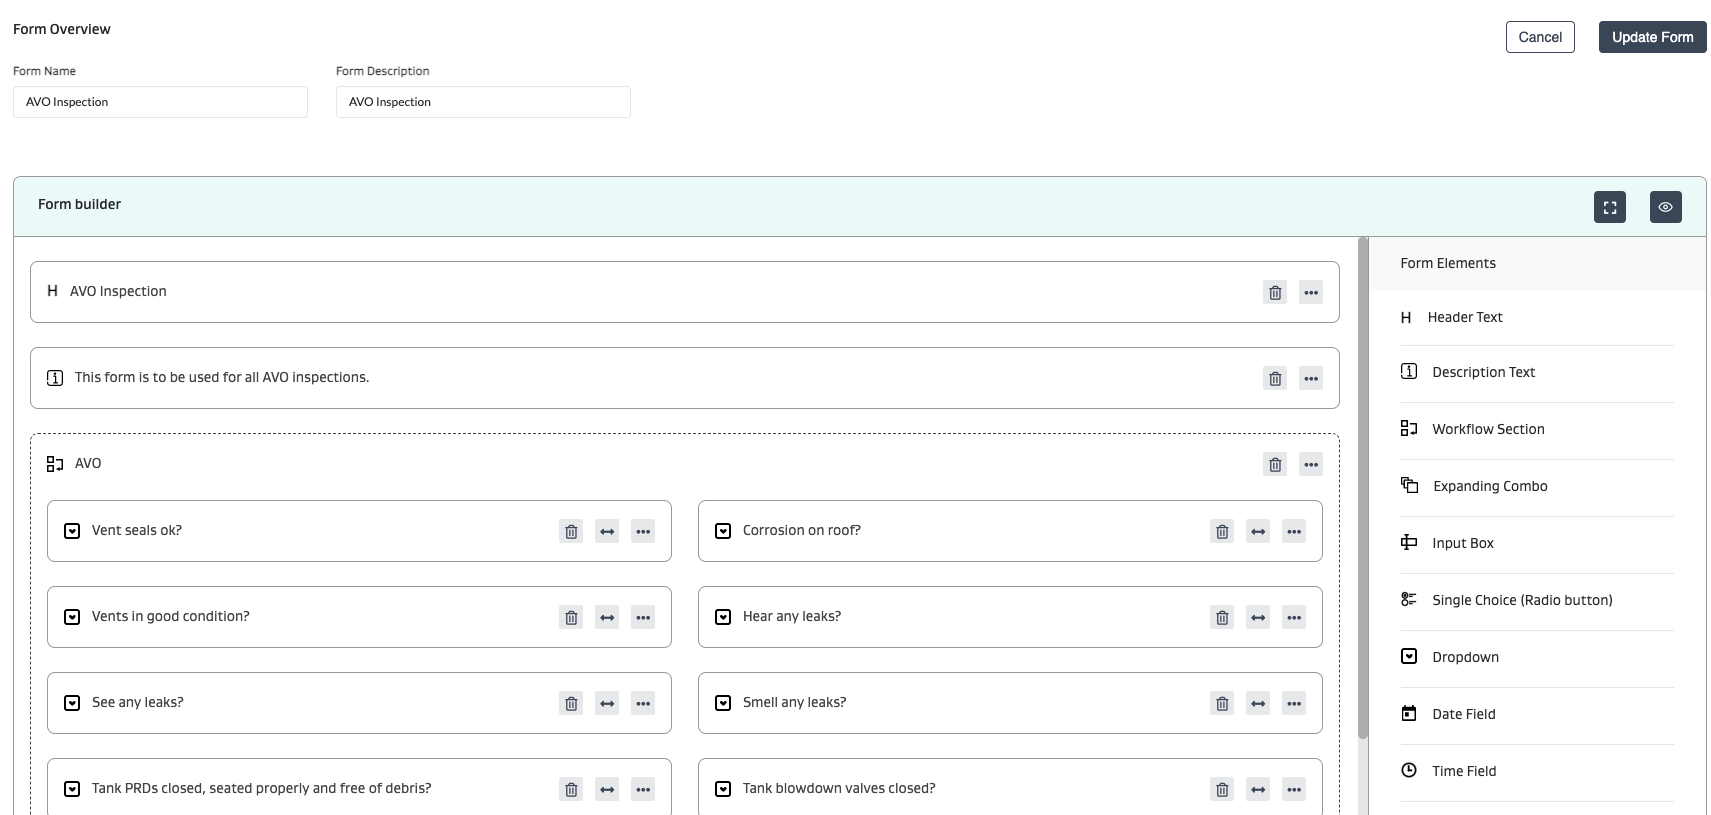Open more options for 'Smell any leaks?'
This screenshot has width=1711, height=815.
point(1294,704)
